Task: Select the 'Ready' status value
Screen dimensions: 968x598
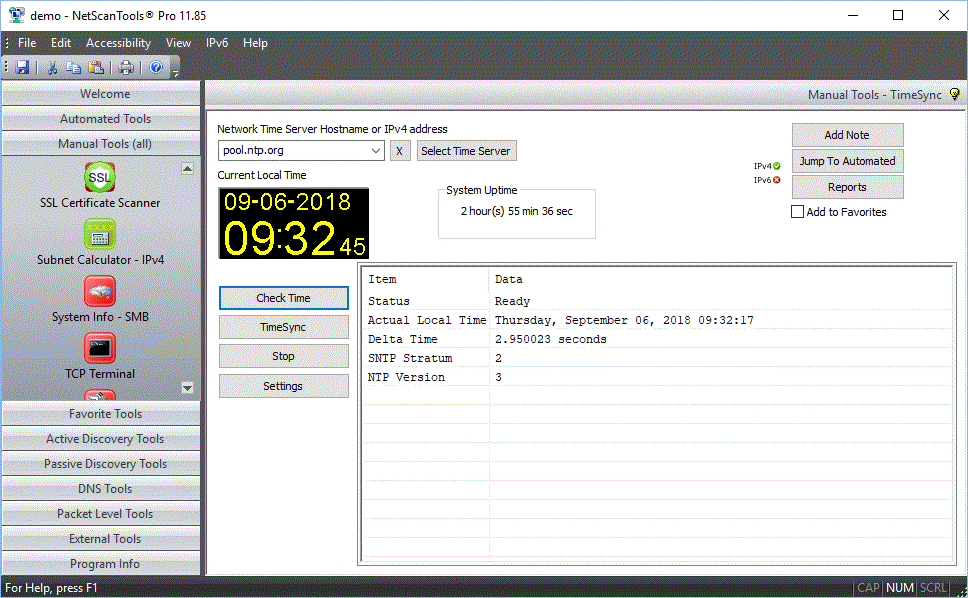Action: click(x=512, y=301)
